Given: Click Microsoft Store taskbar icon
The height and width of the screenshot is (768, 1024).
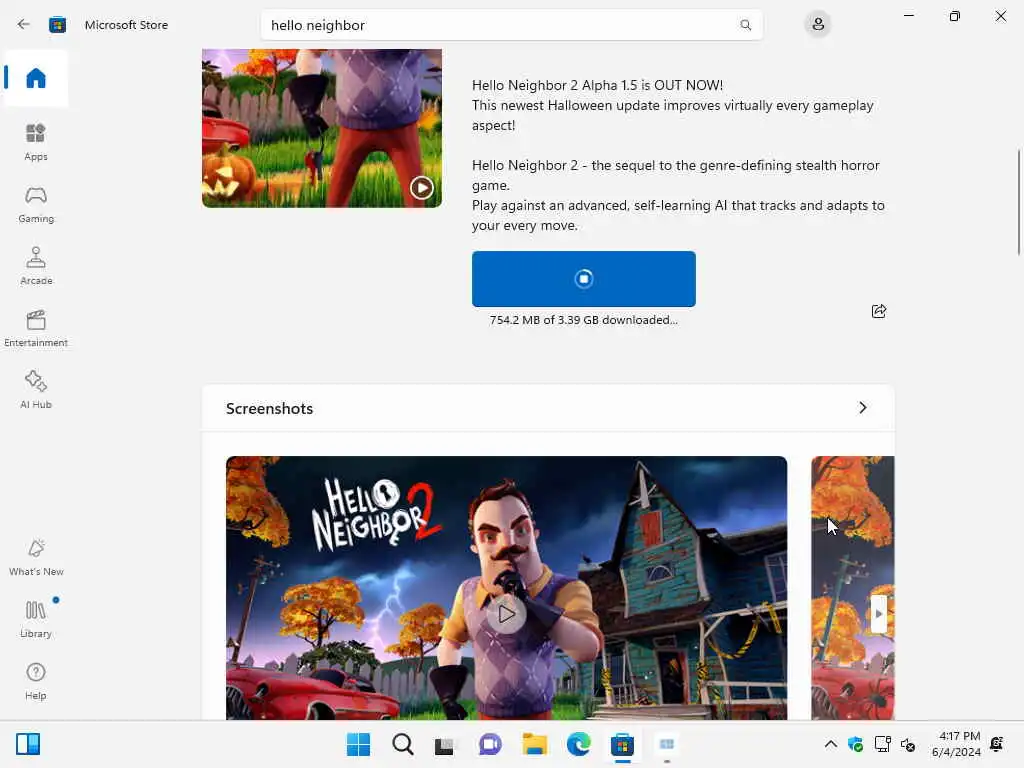Looking at the screenshot, I should 622,744.
